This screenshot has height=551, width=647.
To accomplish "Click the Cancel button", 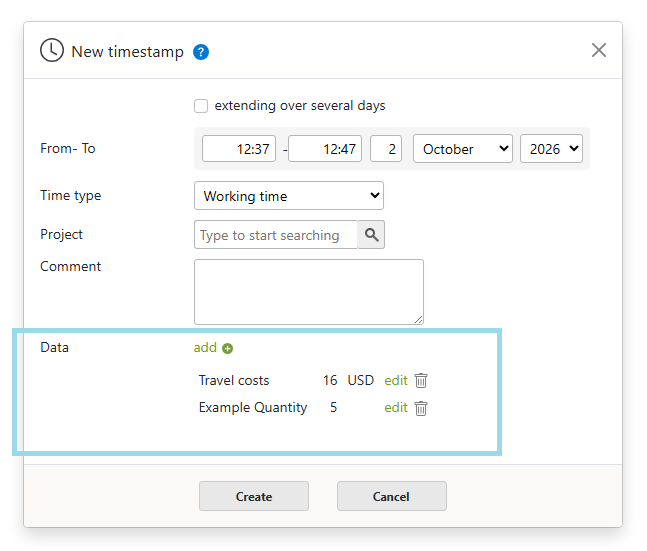I will [x=392, y=496].
